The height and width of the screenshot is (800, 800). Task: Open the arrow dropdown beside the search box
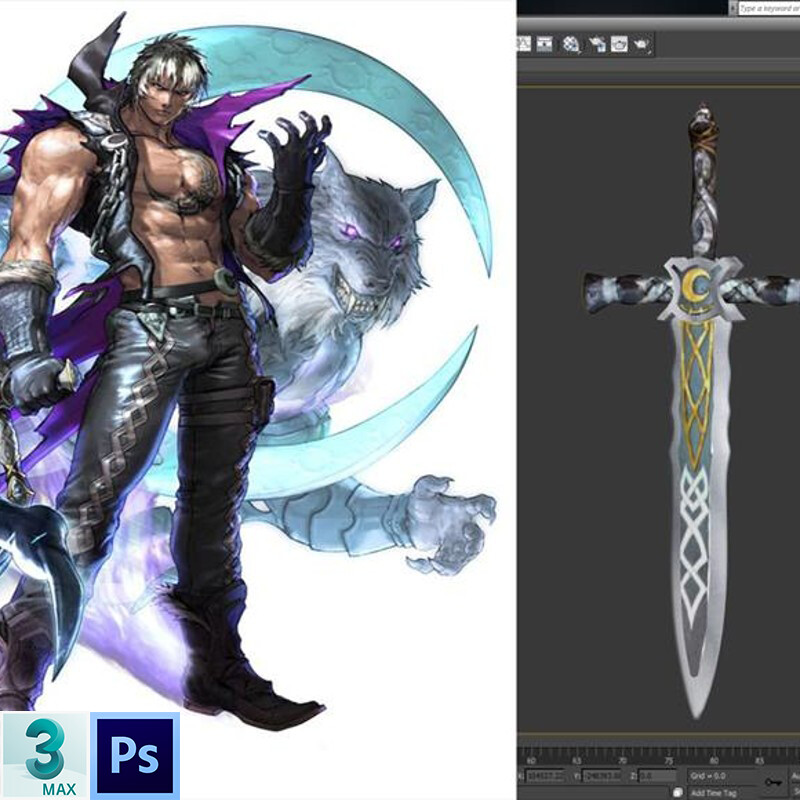pyautogui.click(x=733, y=8)
